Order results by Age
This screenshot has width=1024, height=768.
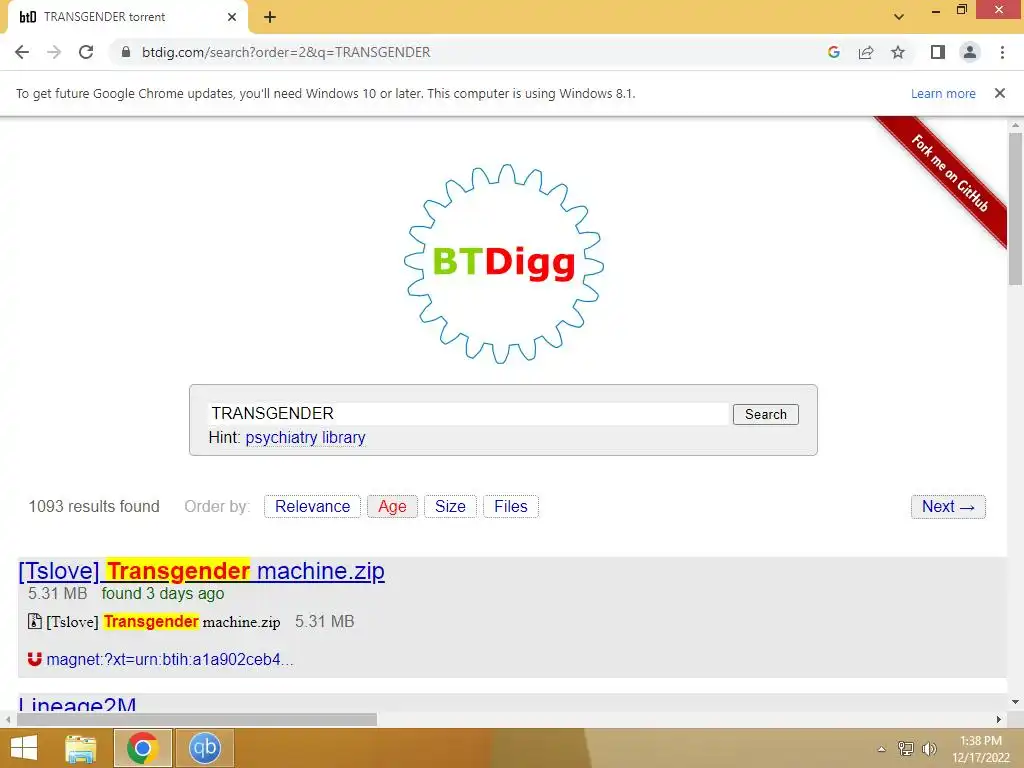[392, 506]
